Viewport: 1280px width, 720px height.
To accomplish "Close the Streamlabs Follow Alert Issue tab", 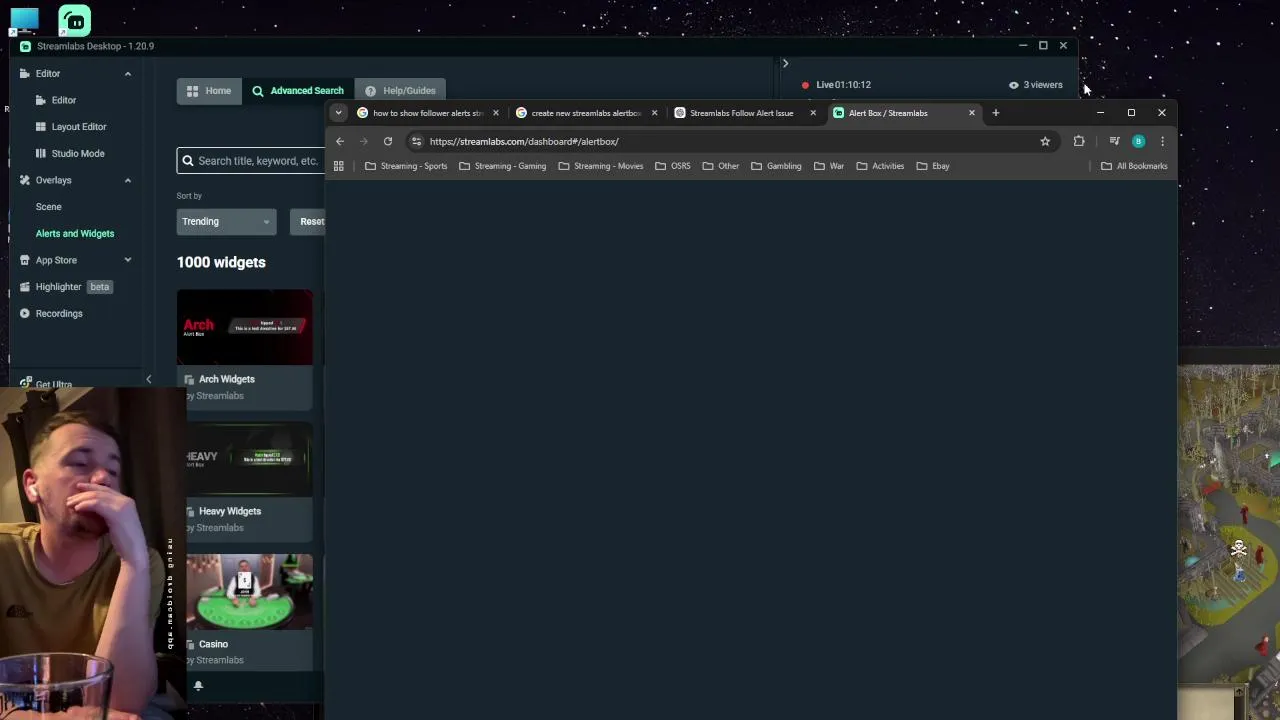I will pyautogui.click(x=812, y=113).
